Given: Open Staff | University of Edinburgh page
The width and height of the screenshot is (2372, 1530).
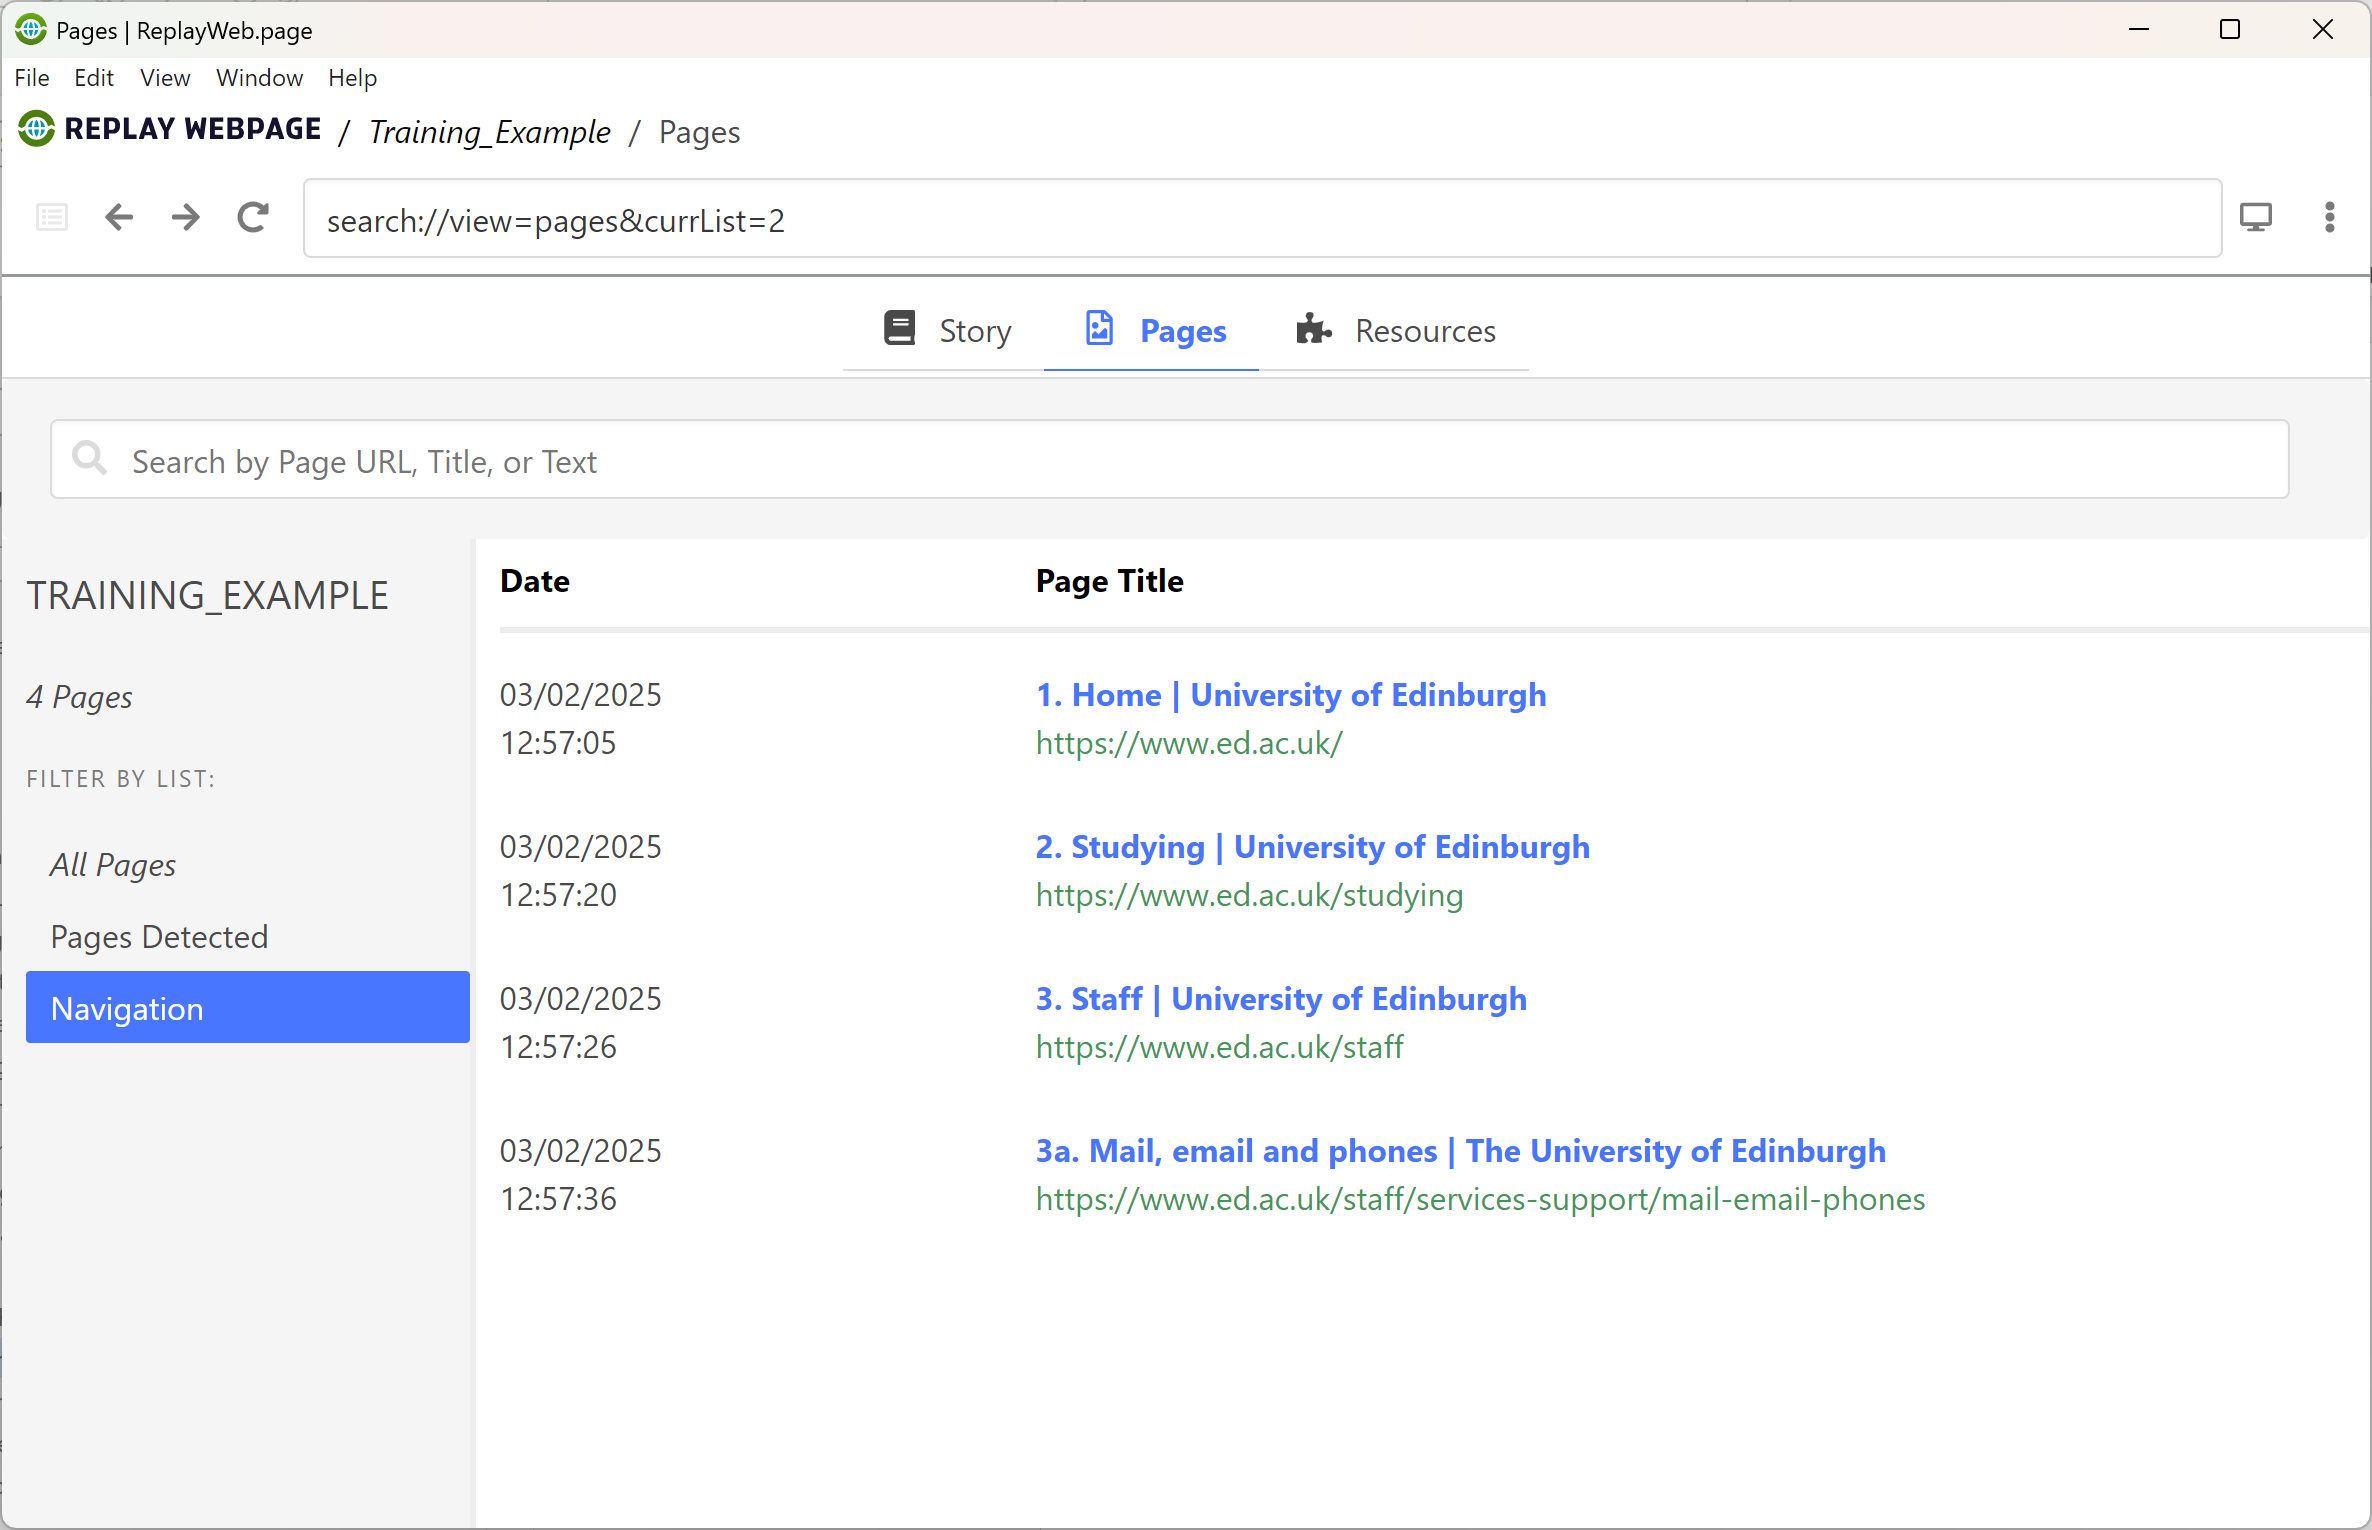Looking at the screenshot, I should point(1281,998).
